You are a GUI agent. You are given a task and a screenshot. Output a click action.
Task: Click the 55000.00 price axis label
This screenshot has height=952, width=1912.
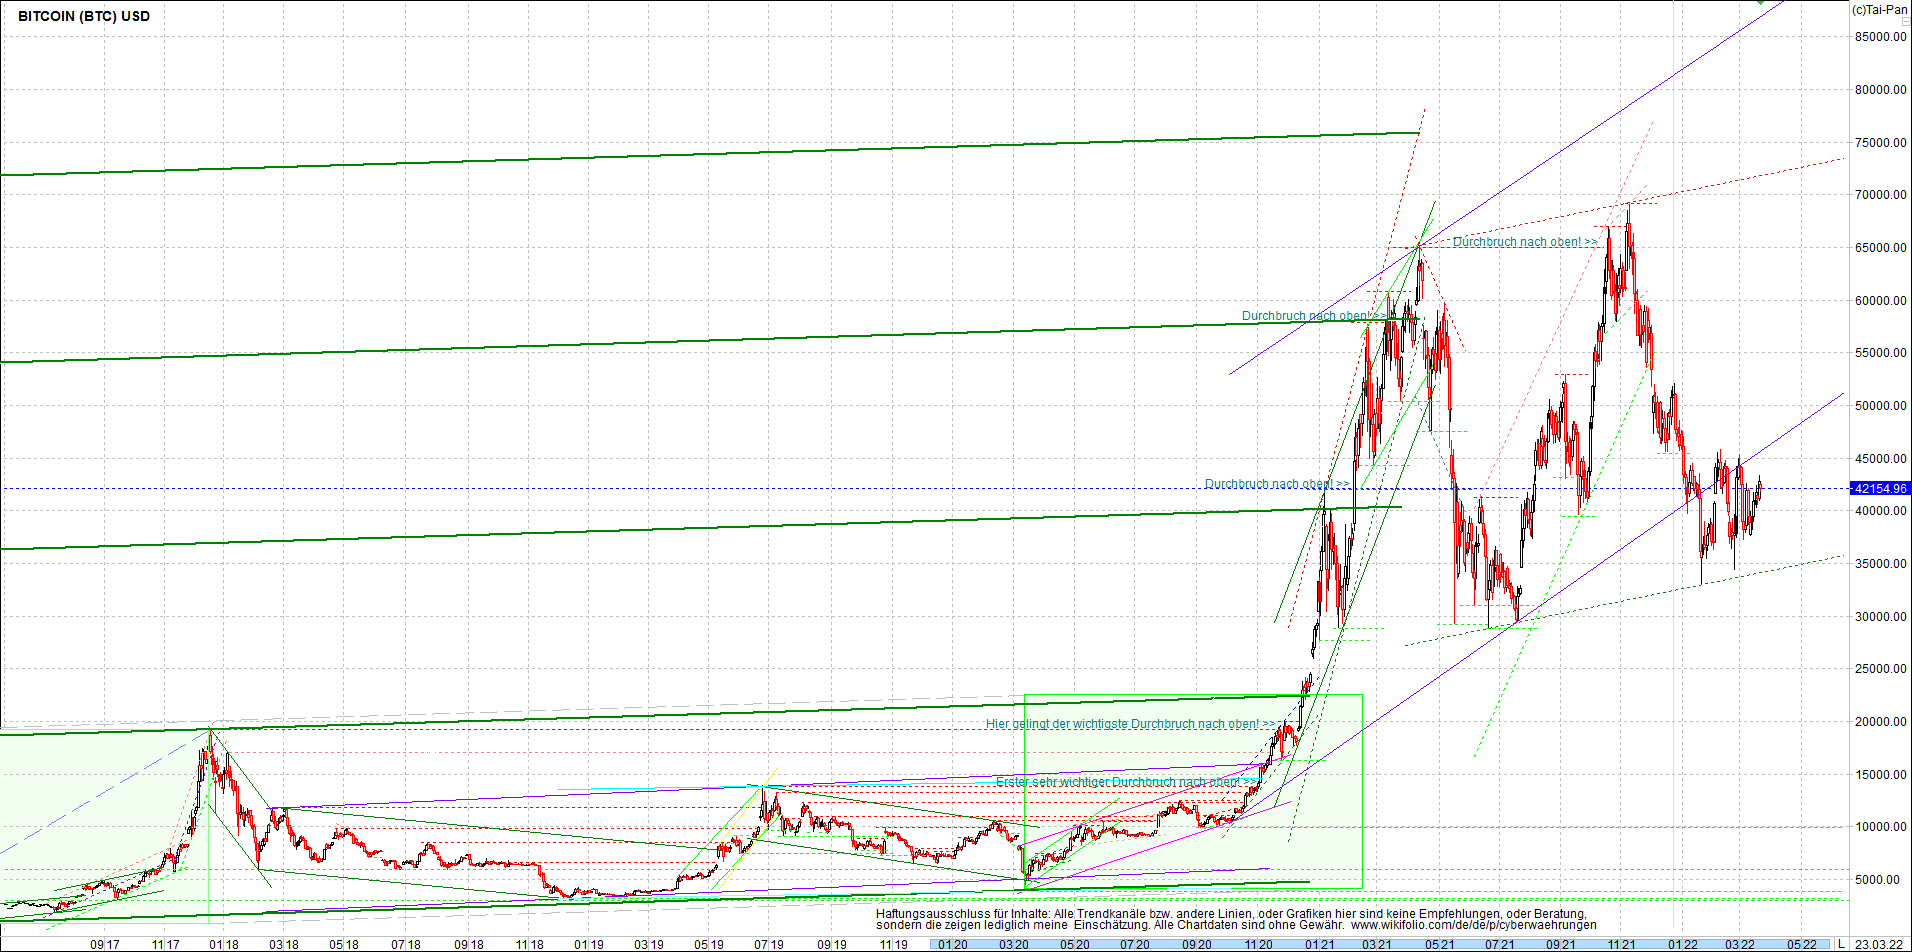[x=1881, y=353]
